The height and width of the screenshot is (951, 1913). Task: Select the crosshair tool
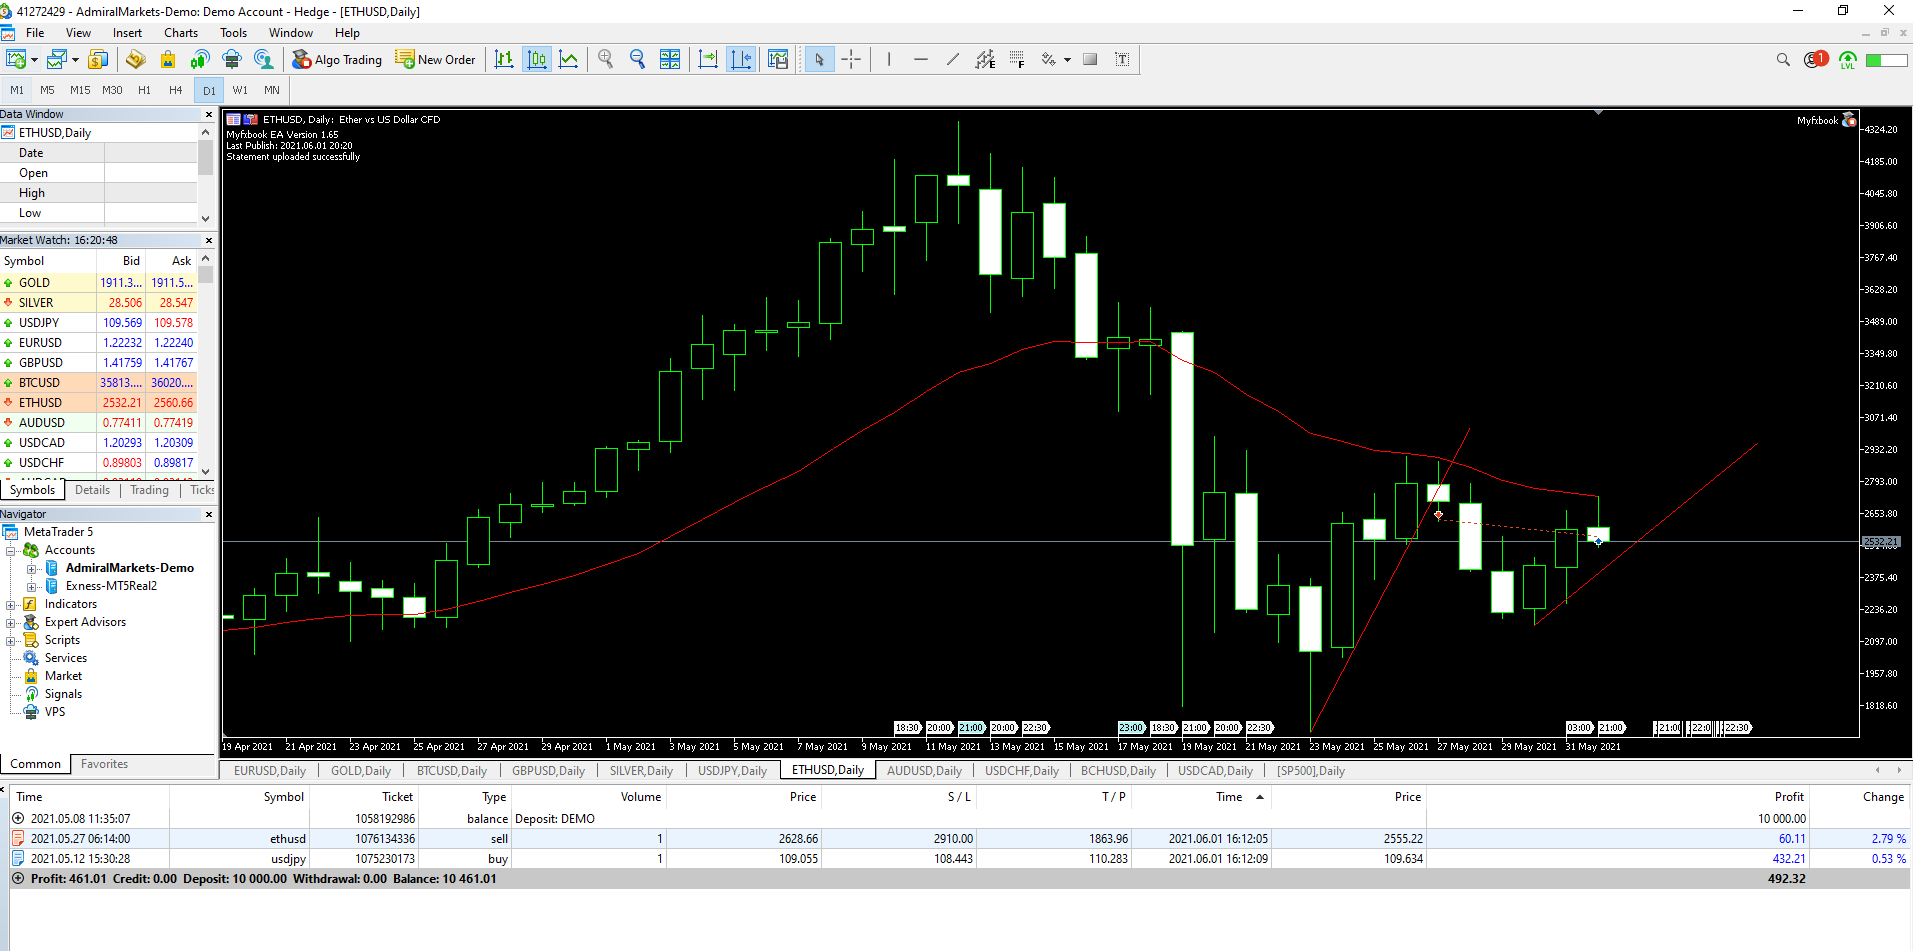tap(851, 60)
